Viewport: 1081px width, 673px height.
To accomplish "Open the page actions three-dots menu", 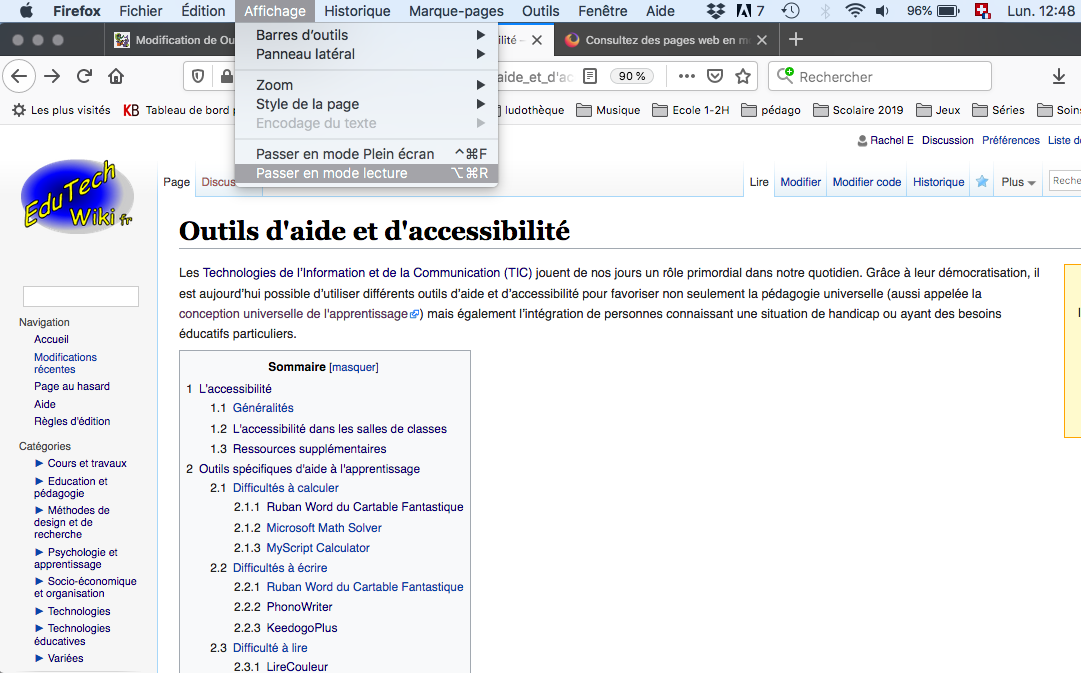I will click(x=687, y=77).
